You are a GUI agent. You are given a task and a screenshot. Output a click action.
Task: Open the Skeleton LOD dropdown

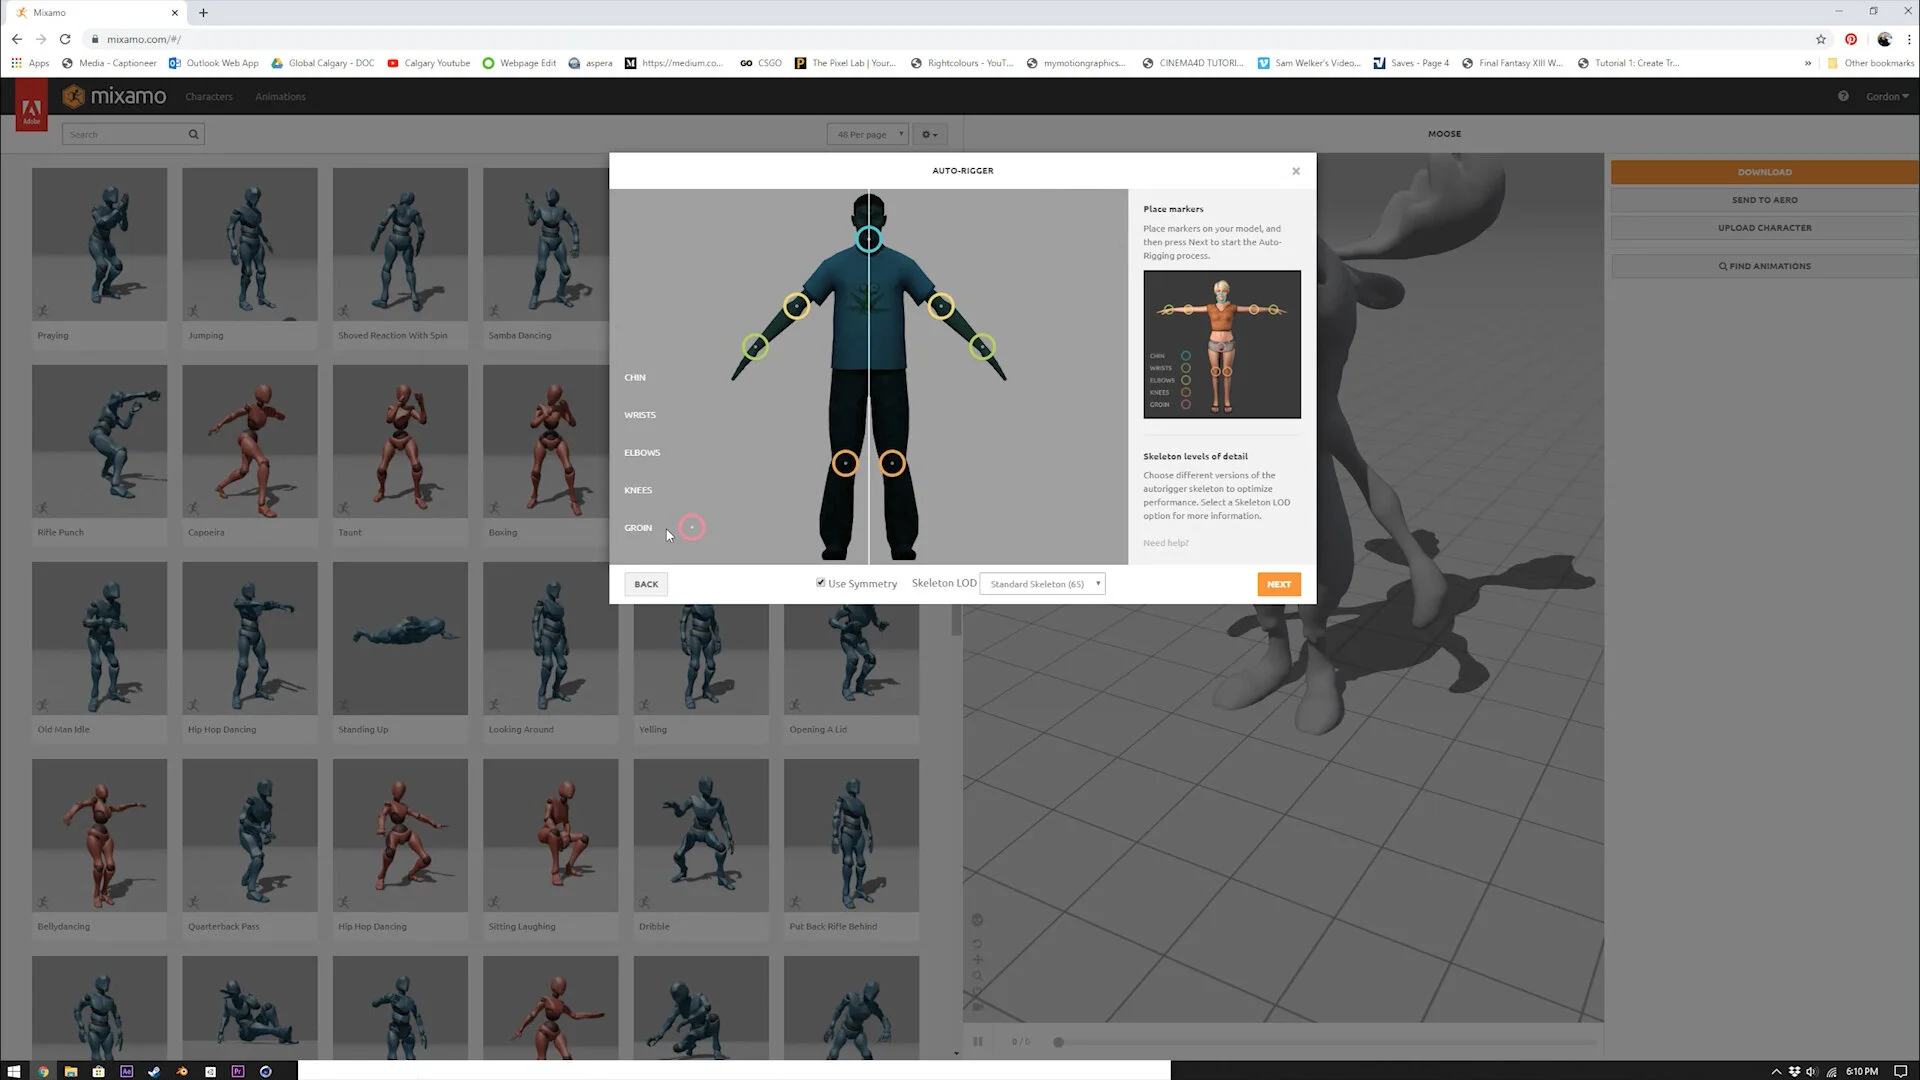coord(1043,584)
